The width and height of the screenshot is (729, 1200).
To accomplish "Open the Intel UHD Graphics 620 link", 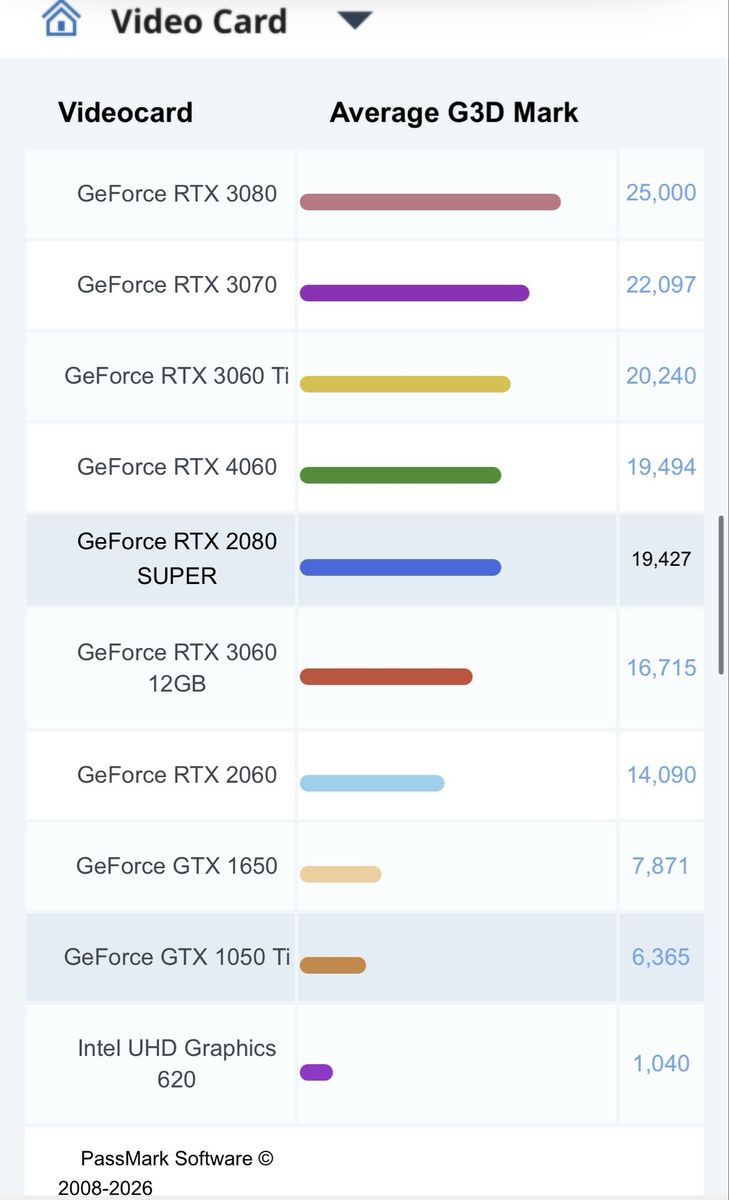I will [177, 1064].
